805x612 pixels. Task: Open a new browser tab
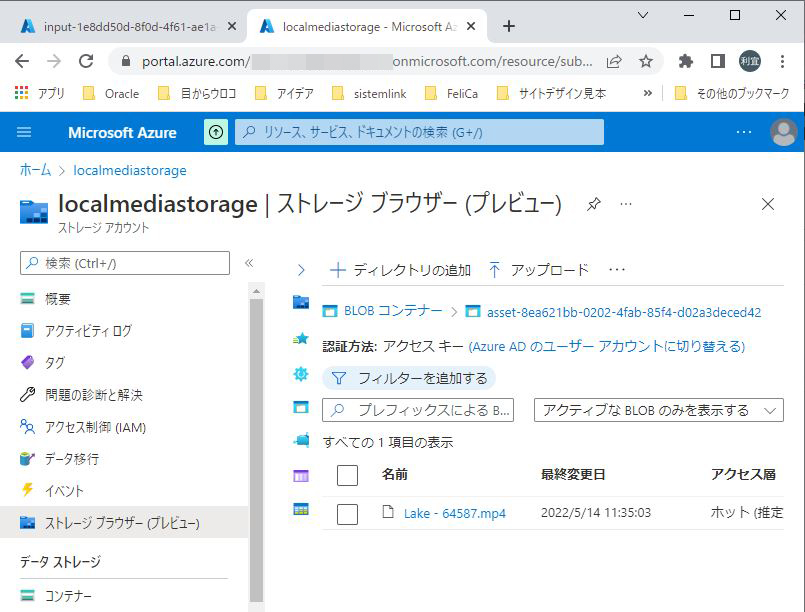coord(509,26)
